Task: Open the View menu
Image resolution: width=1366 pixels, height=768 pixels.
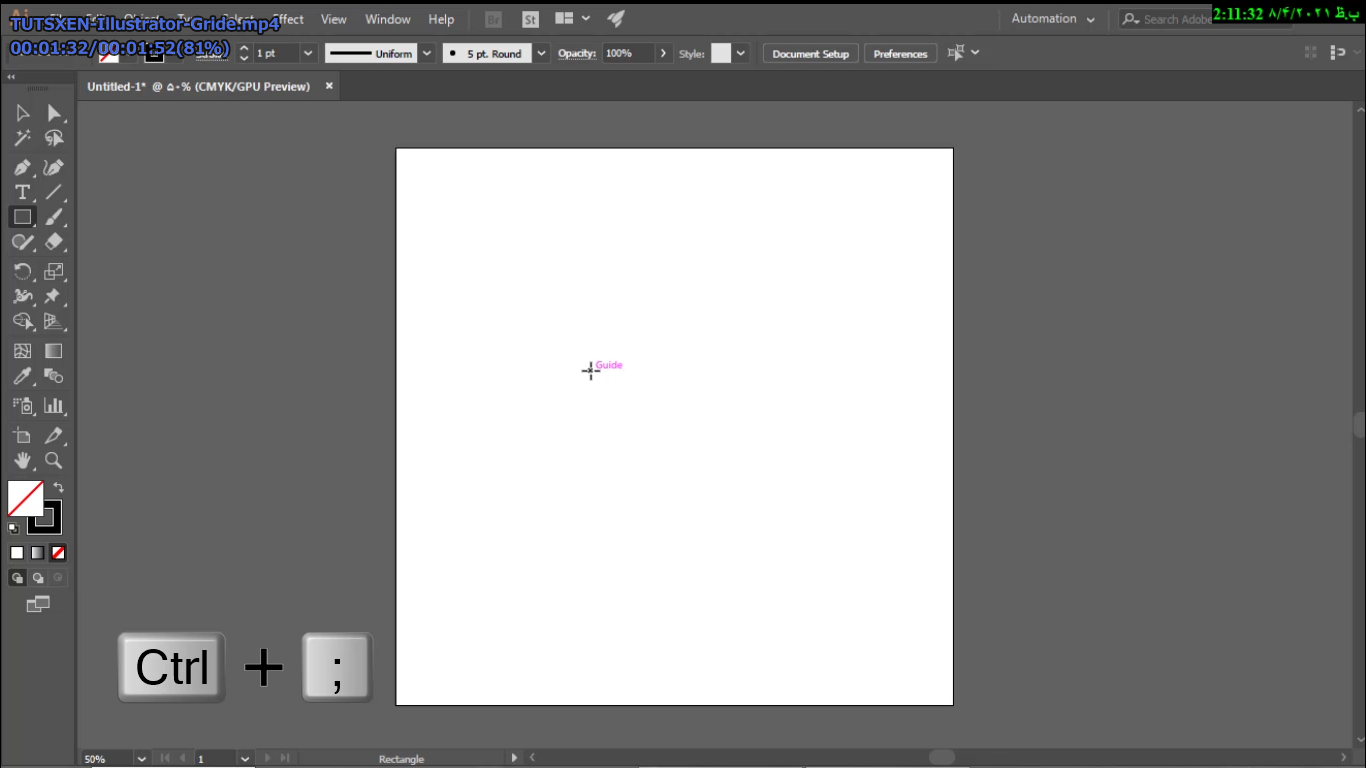Action: coord(334,19)
